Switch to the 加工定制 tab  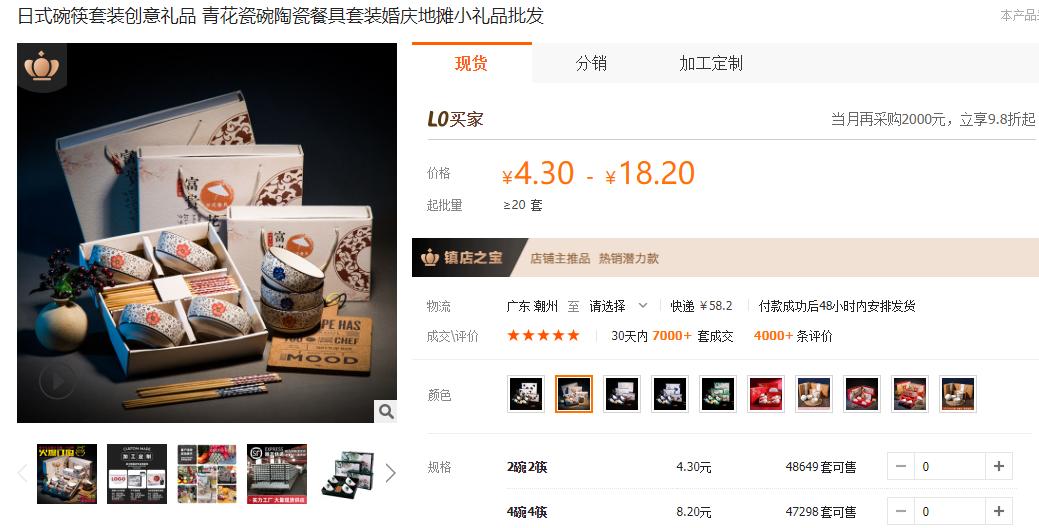[x=711, y=63]
